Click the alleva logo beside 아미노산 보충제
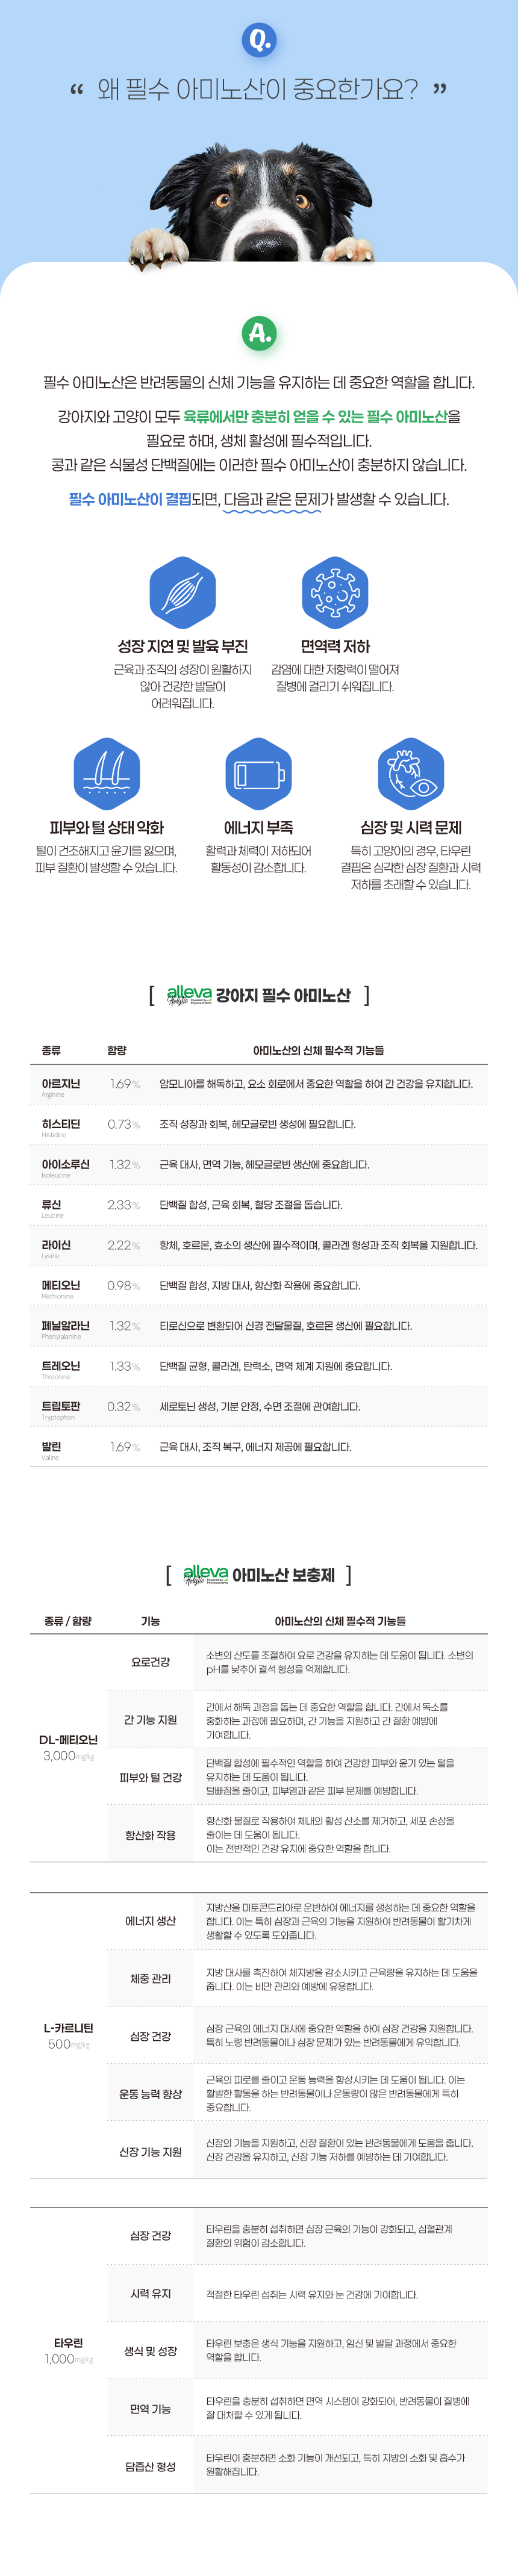This screenshot has width=518, height=2576. (x=205, y=1575)
